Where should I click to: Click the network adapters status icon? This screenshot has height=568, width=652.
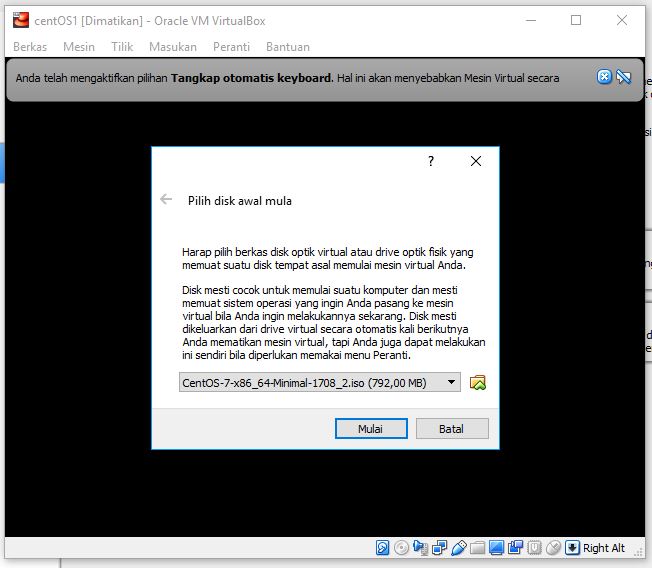click(439, 548)
